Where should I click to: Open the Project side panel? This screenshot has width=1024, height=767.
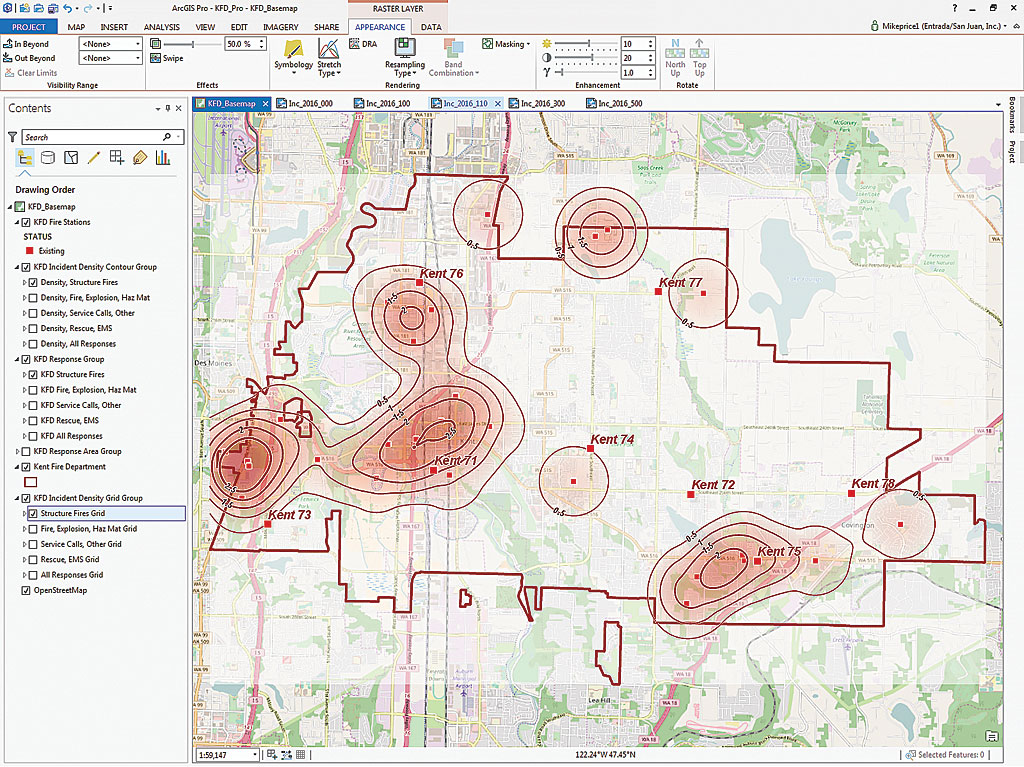[1012, 152]
